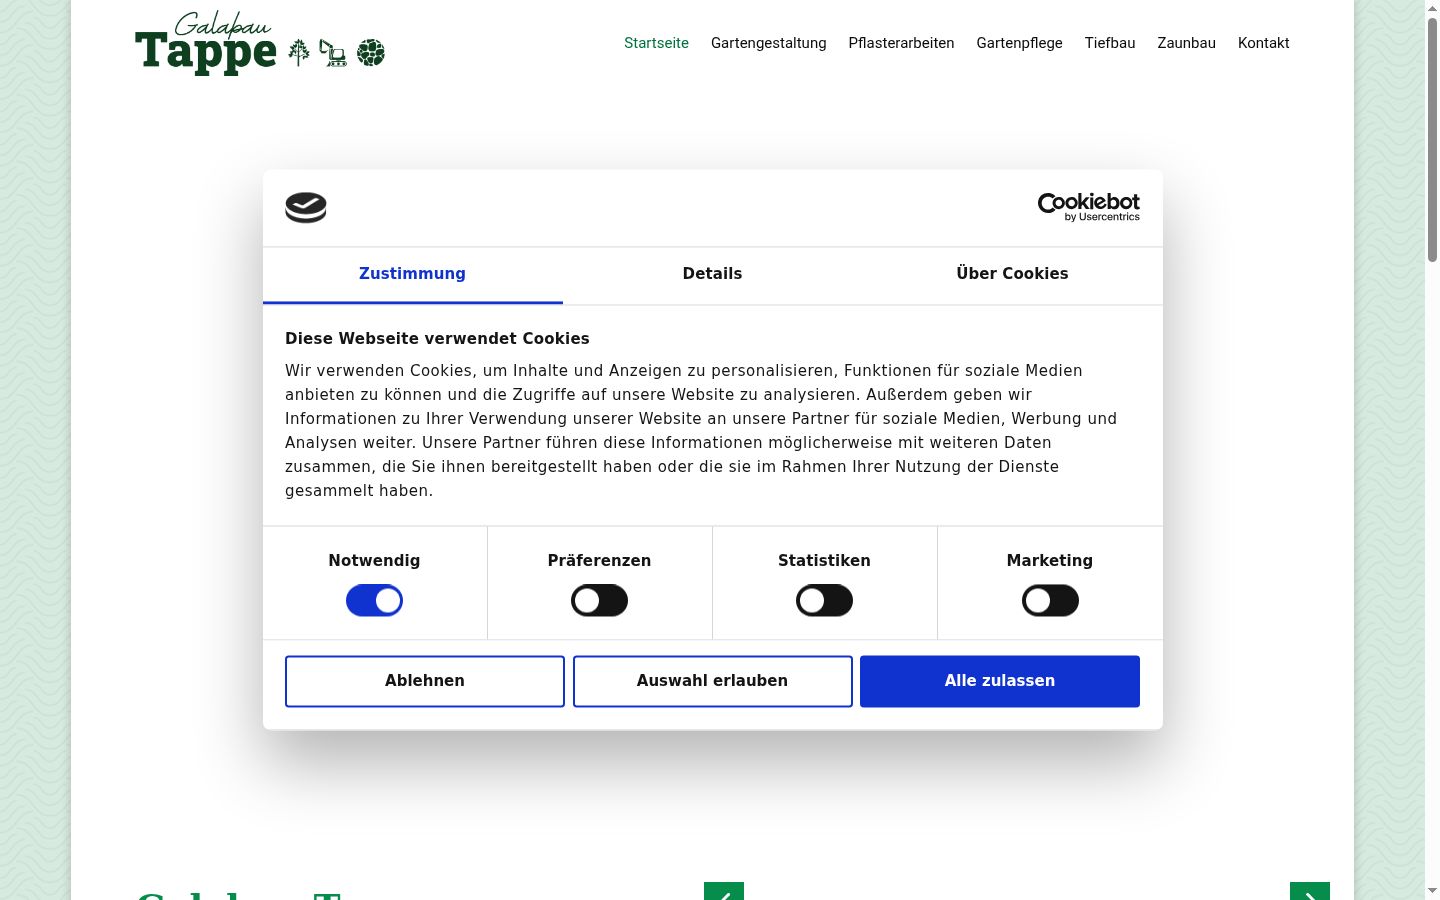Open Pflasterarbeiten navigation link
Viewport: 1440px width, 900px height.
coord(901,43)
